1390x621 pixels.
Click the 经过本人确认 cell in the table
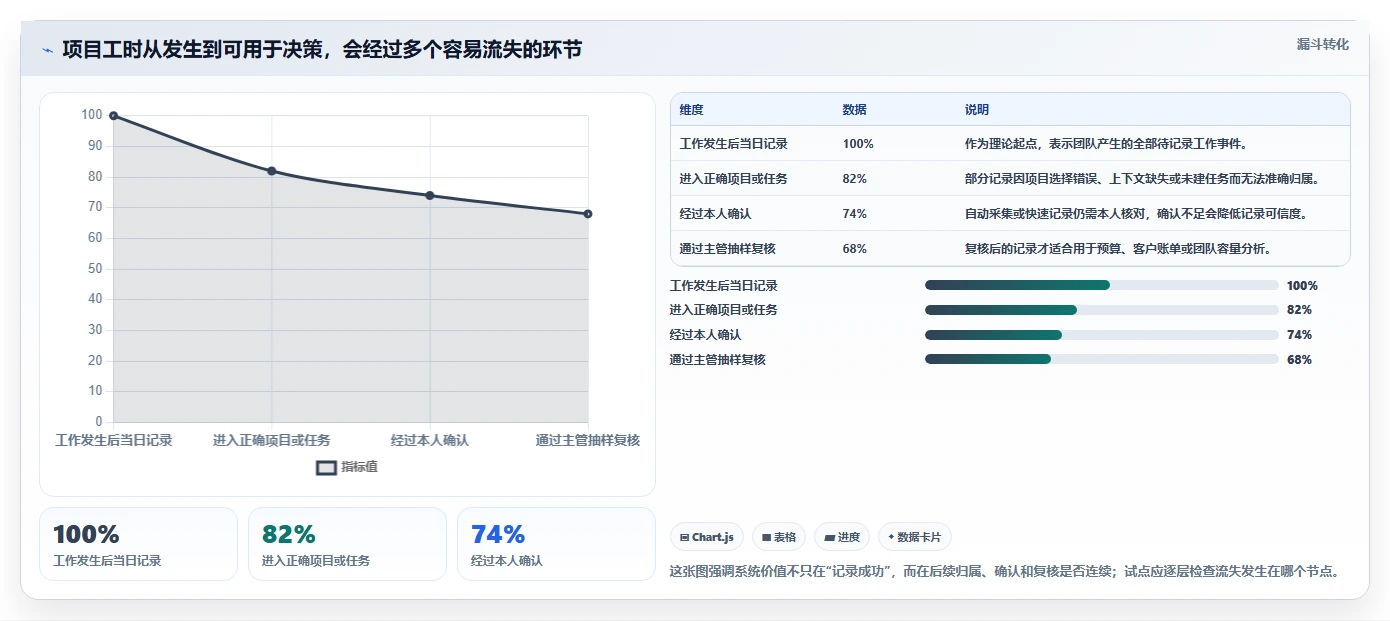coord(715,214)
